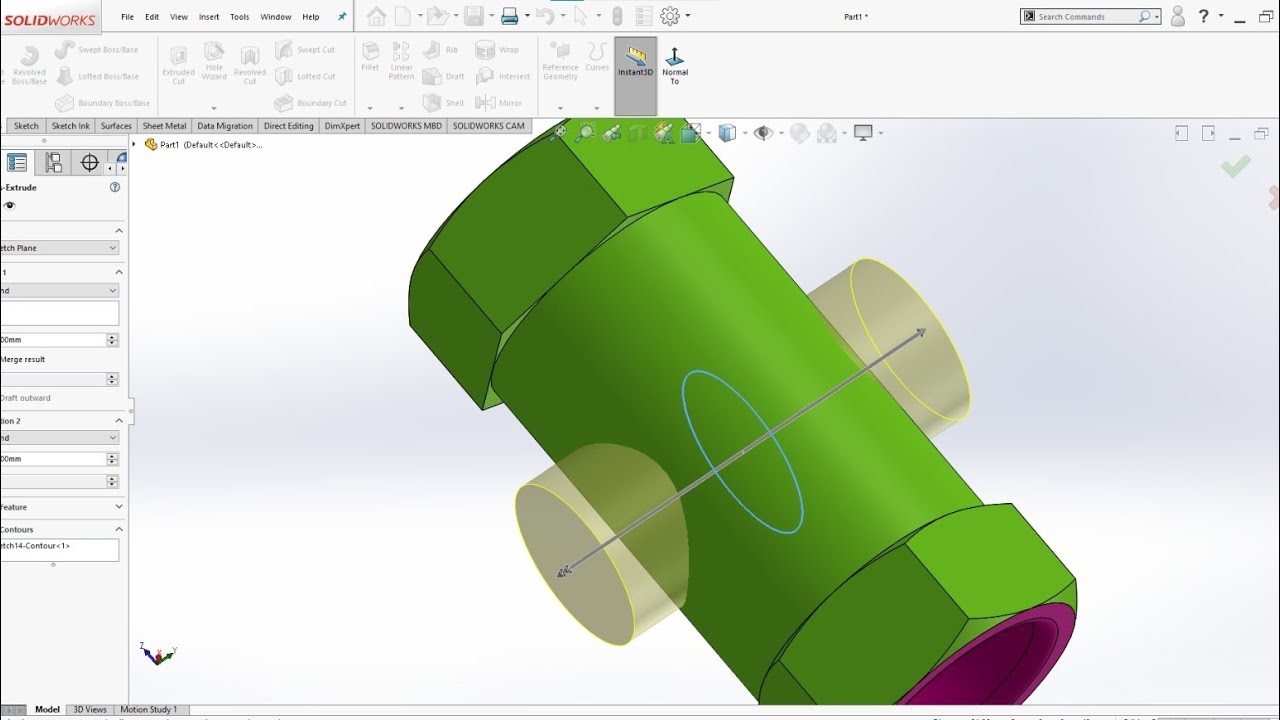Open the DimXpertManager crosshair tab
The height and width of the screenshot is (720, 1280).
click(x=90, y=163)
